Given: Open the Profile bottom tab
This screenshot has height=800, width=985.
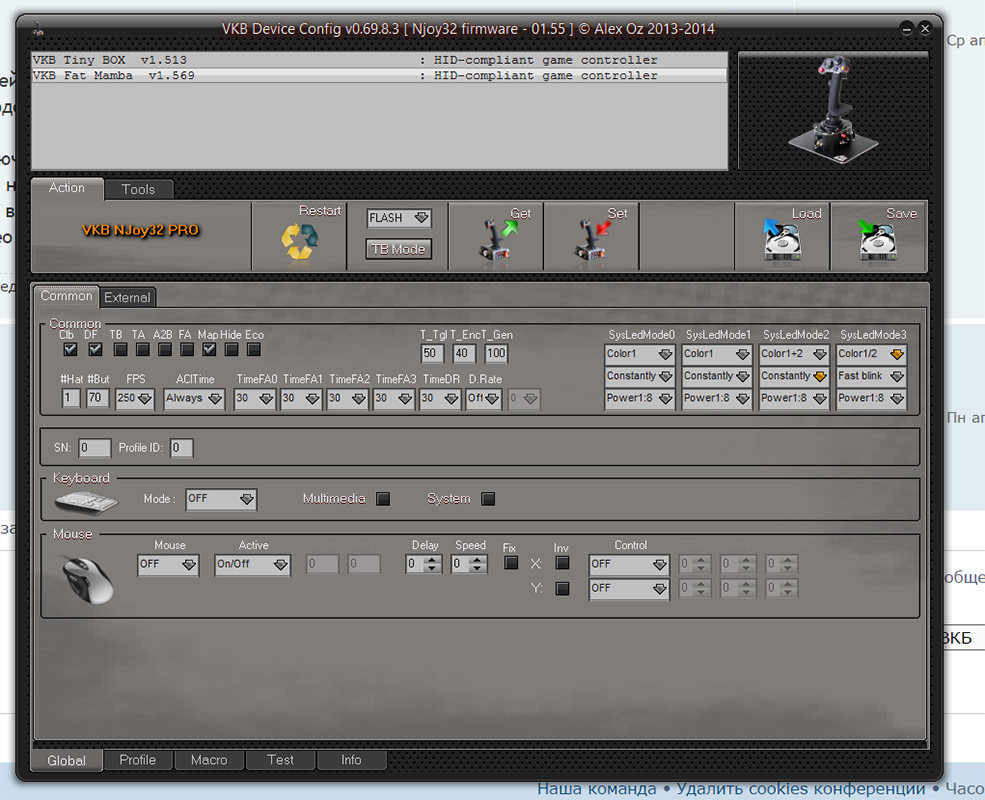Looking at the screenshot, I should point(138,760).
